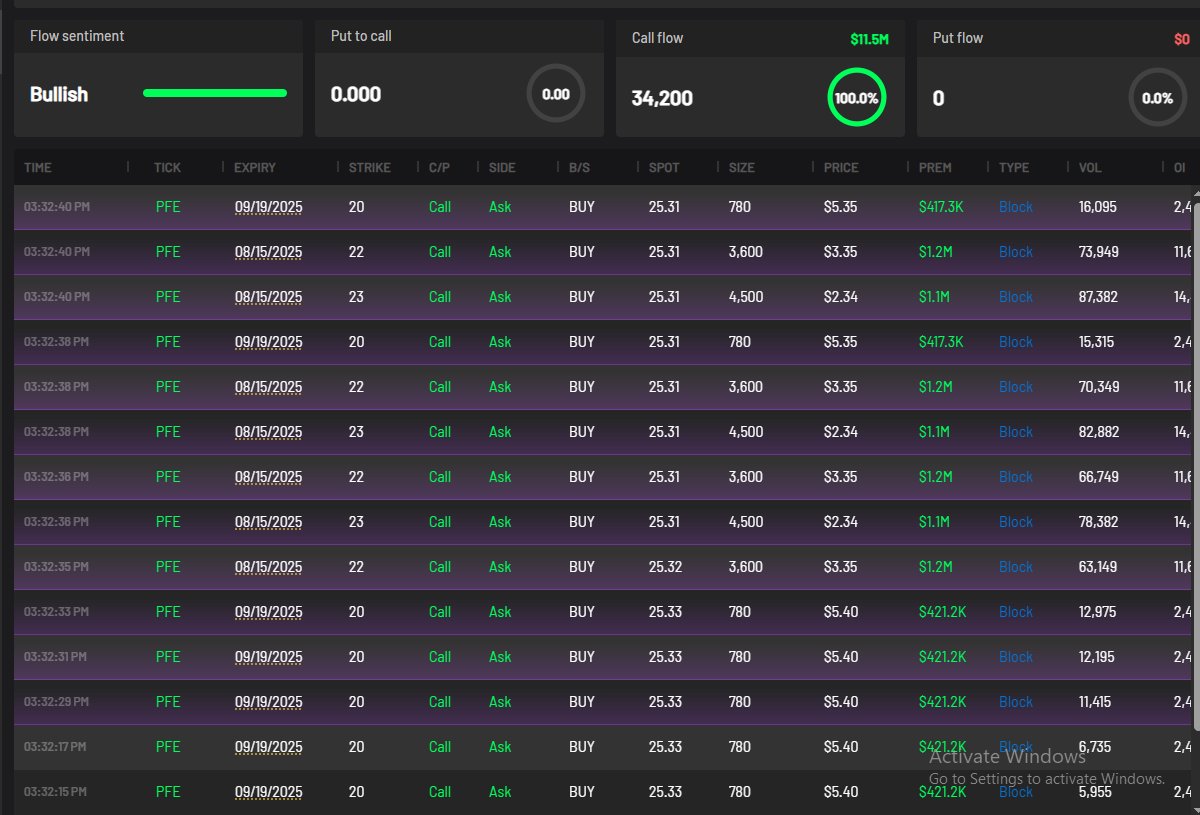Click the PFE ticker in the 78,382 volume row
The image size is (1200, 815).
tap(168, 522)
